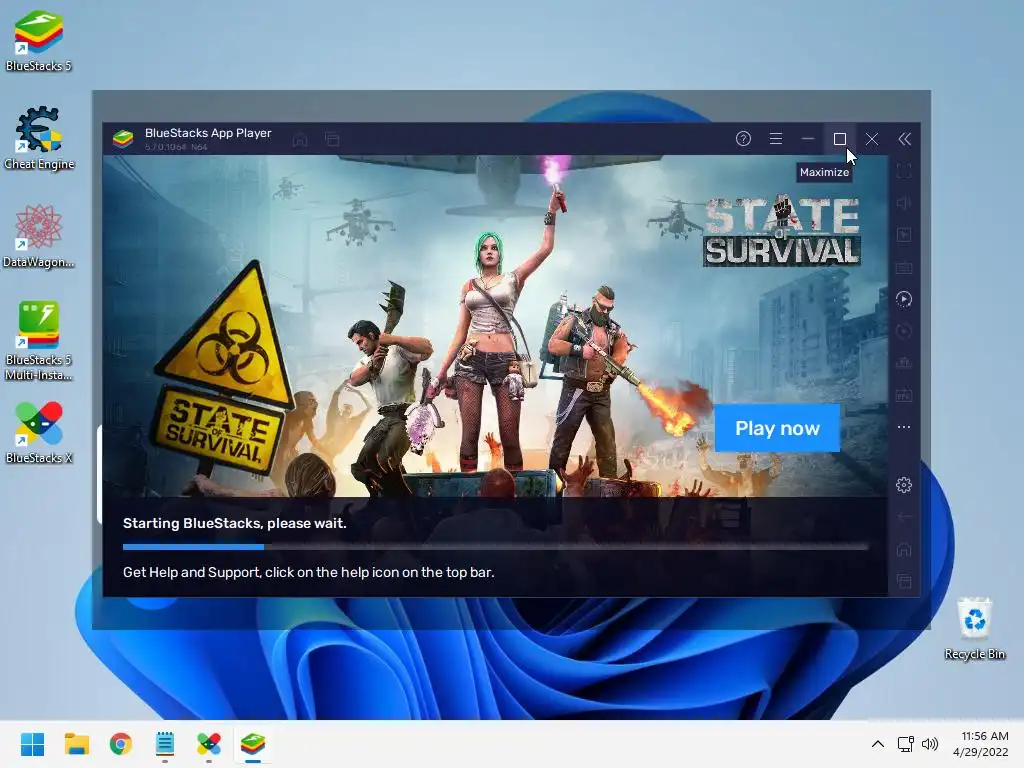The height and width of the screenshot is (768, 1024).
Task: Click the network icon in system tray
Action: (905, 744)
